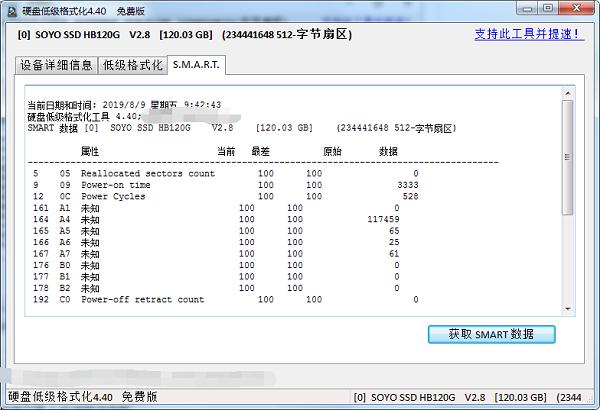
Task: Click the app icon in title bar
Action: click(x=13, y=11)
